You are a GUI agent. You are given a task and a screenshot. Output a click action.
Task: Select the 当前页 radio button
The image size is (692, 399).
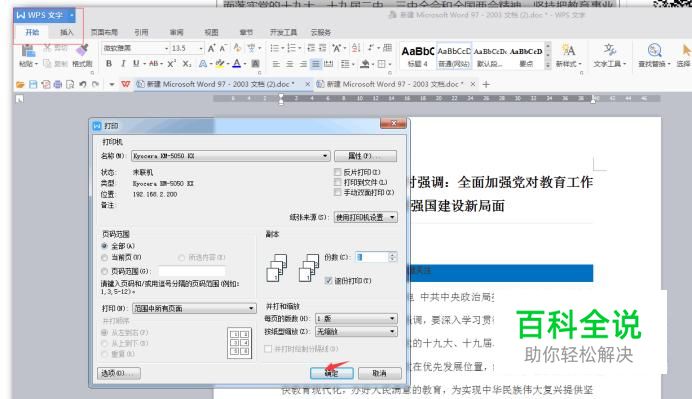coord(105,257)
